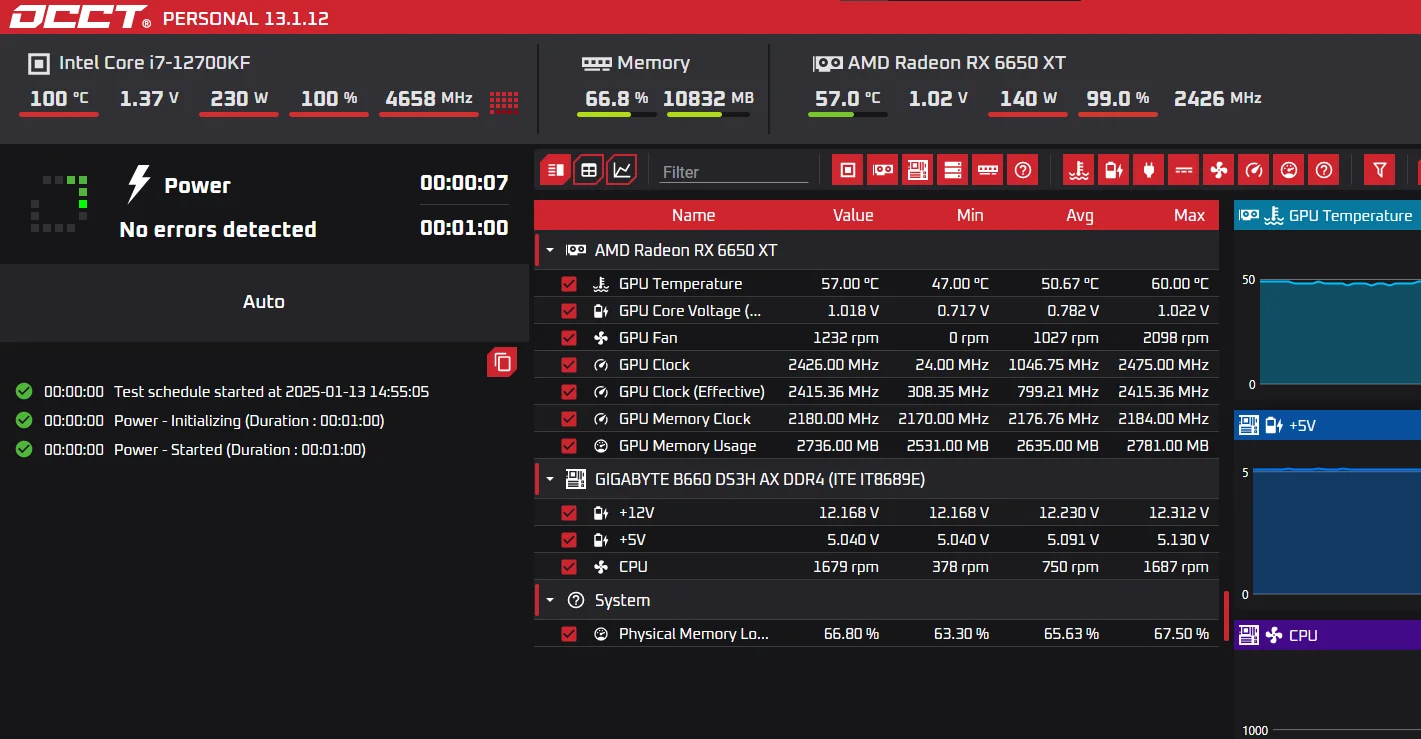Viewport: 1421px width, 739px height.
Task: Filter sensors by storage drive device icon
Action: pyautogui.click(x=952, y=170)
